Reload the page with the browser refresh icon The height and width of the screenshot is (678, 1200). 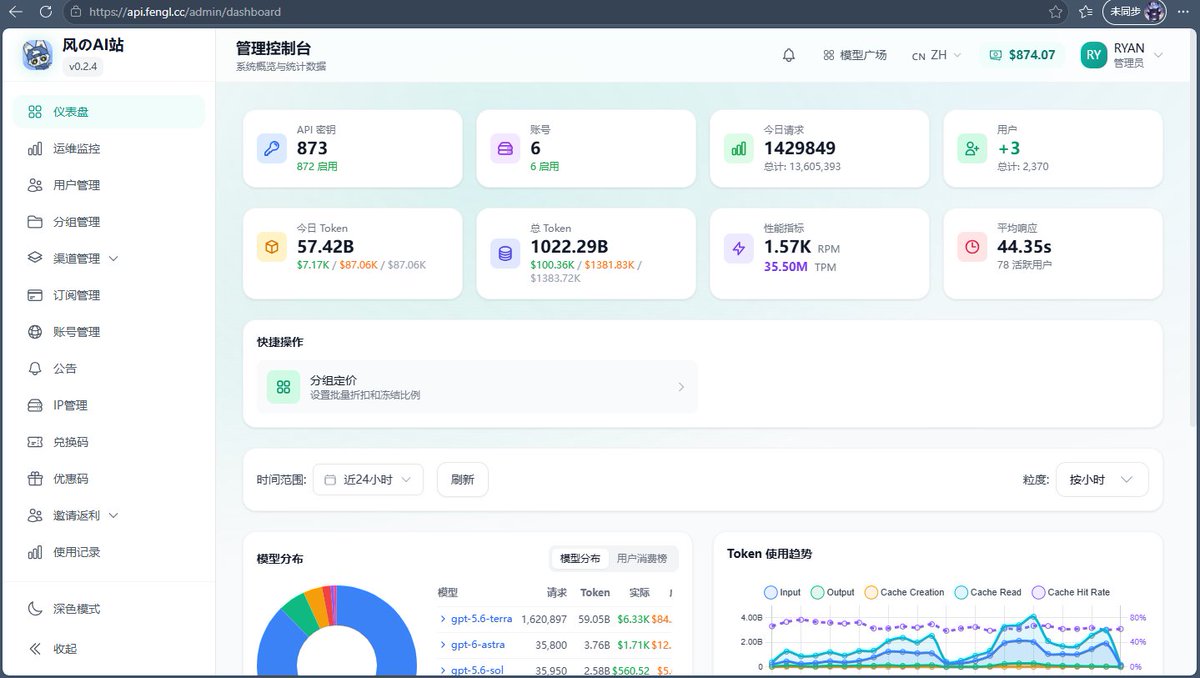tap(46, 12)
